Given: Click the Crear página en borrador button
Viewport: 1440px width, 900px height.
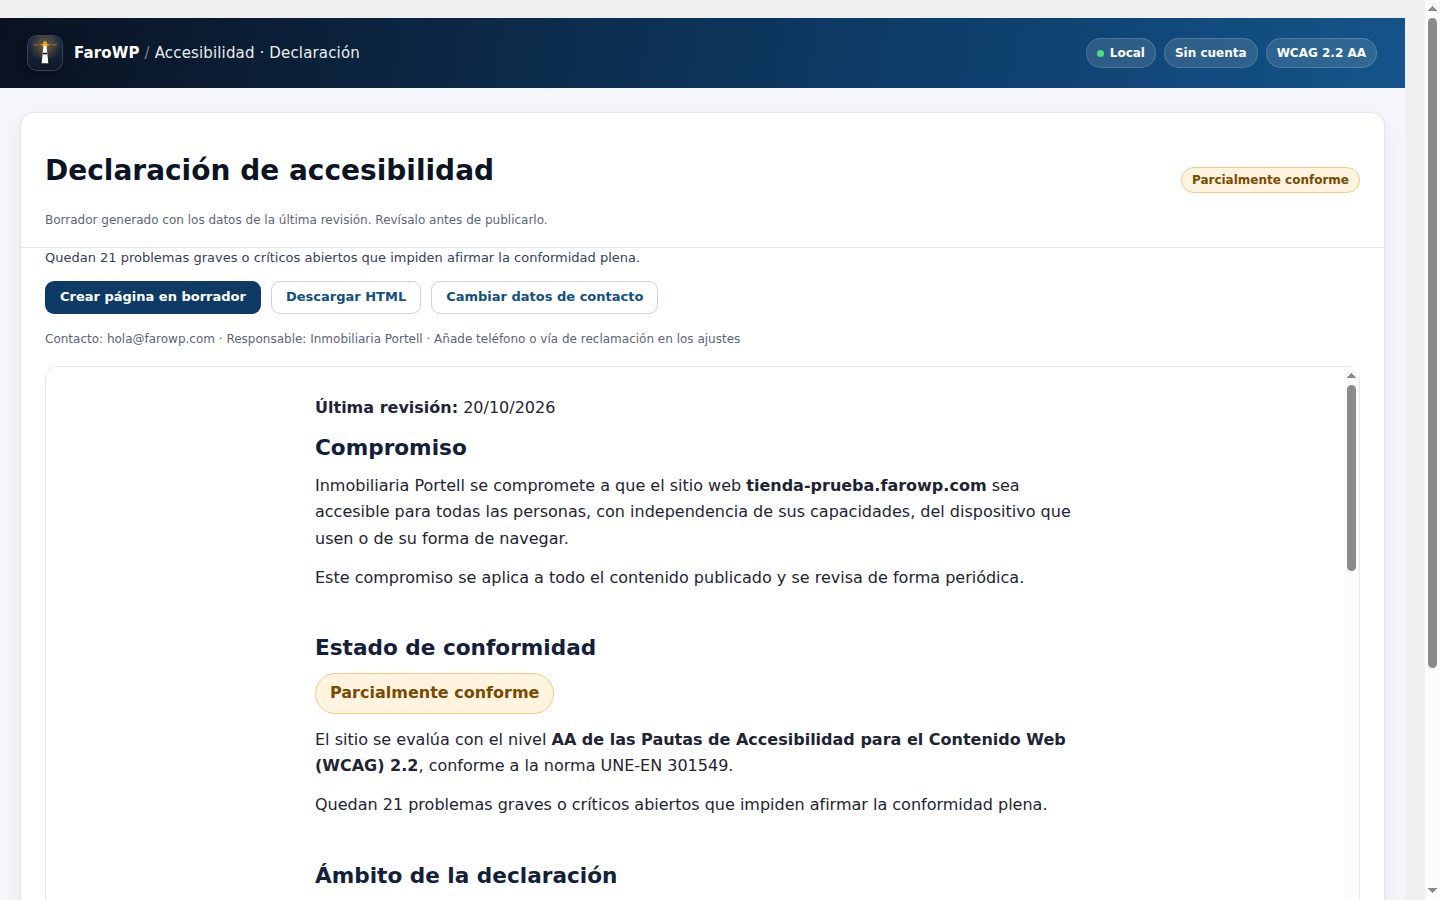Looking at the screenshot, I should pyautogui.click(x=153, y=297).
